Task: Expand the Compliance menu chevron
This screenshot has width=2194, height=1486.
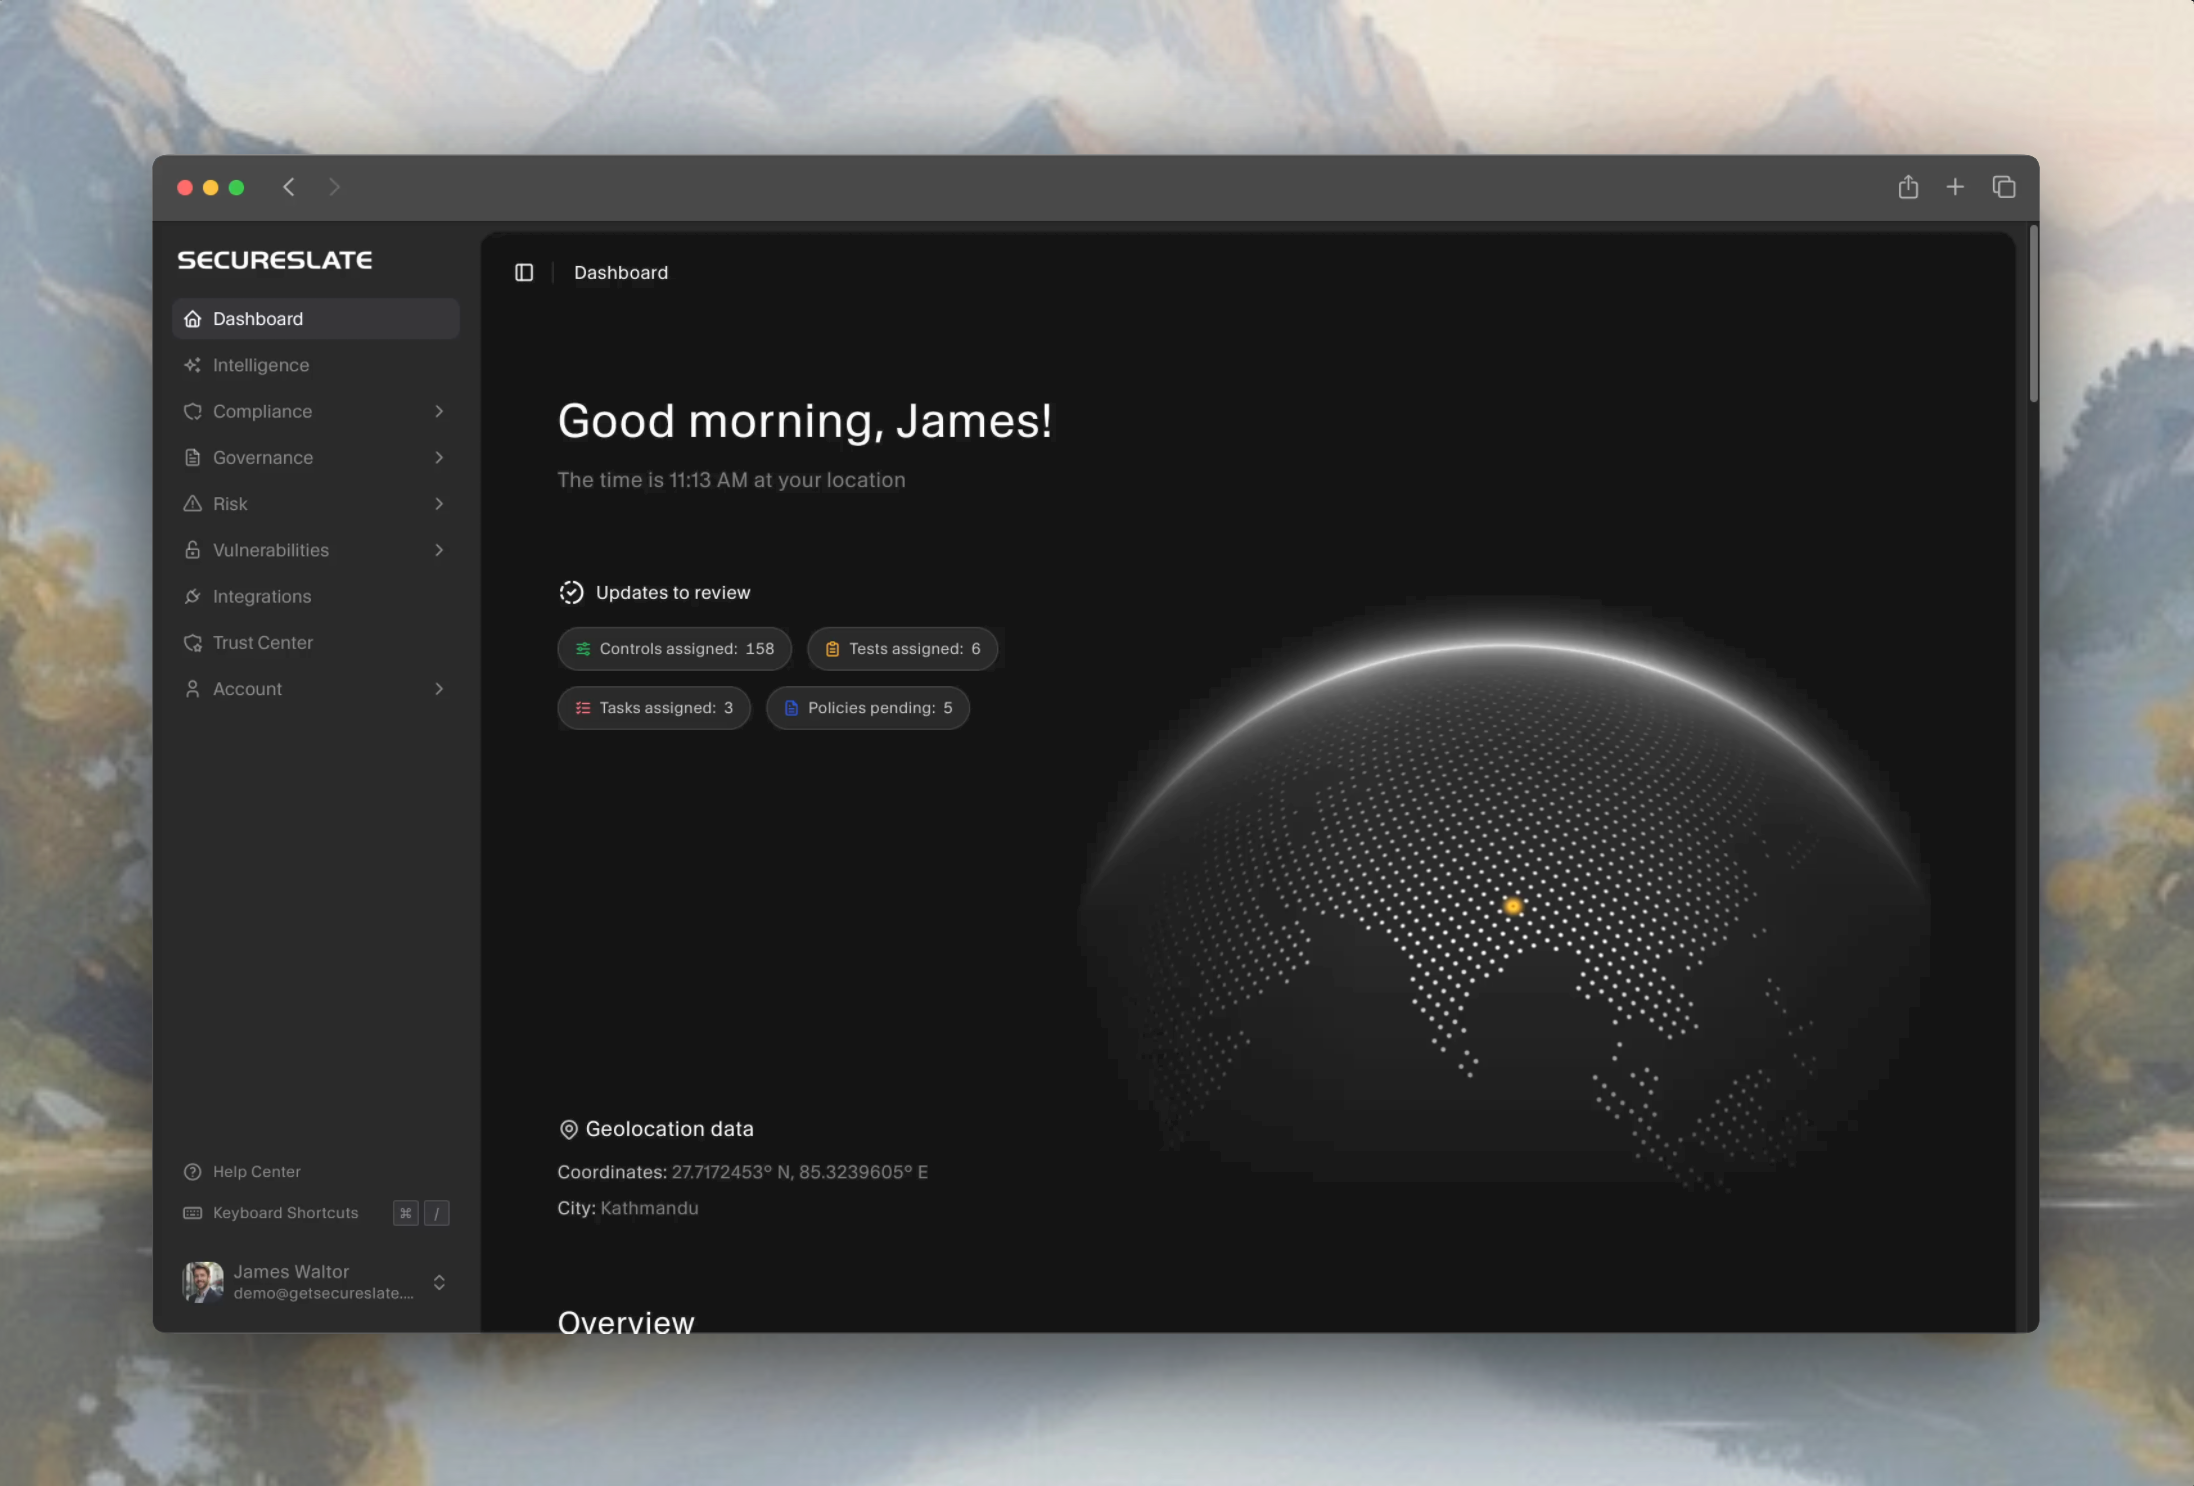Action: coord(439,411)
